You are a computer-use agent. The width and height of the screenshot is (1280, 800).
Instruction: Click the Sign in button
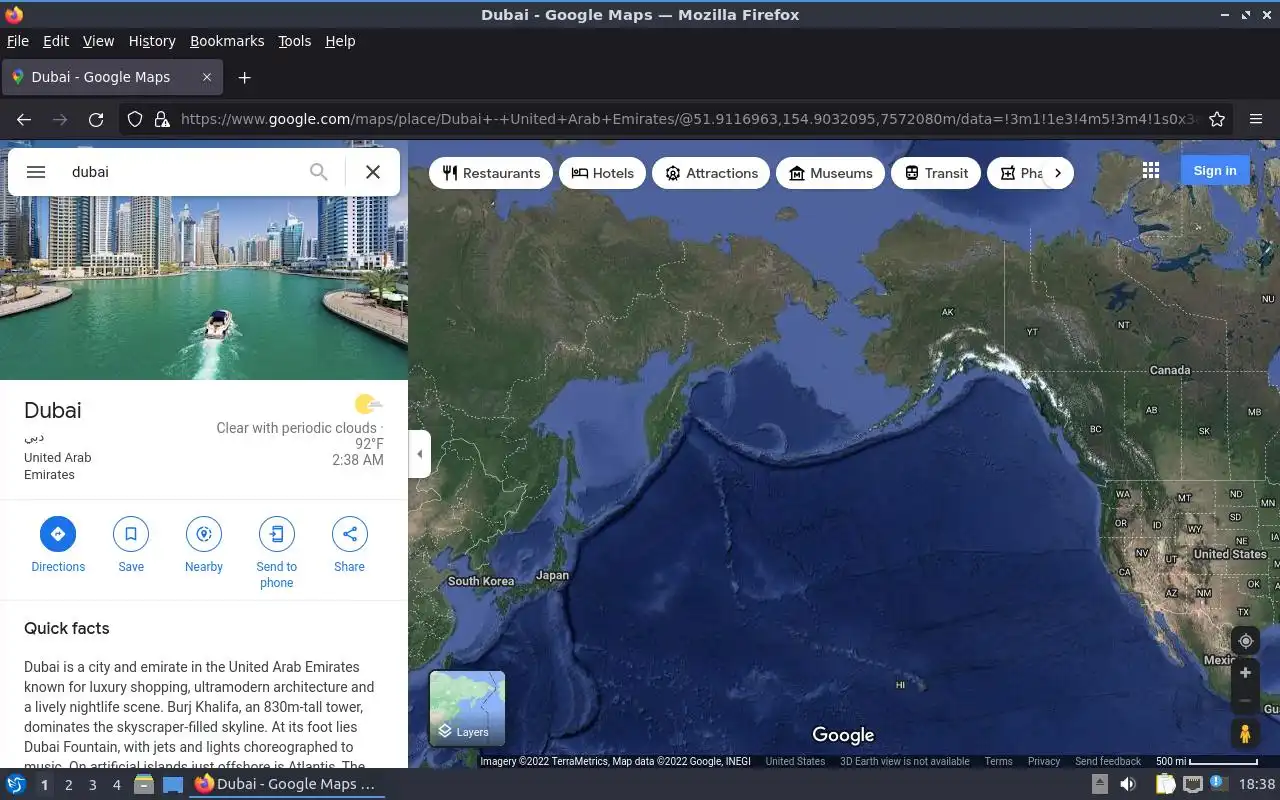[x=1215, y=171]
